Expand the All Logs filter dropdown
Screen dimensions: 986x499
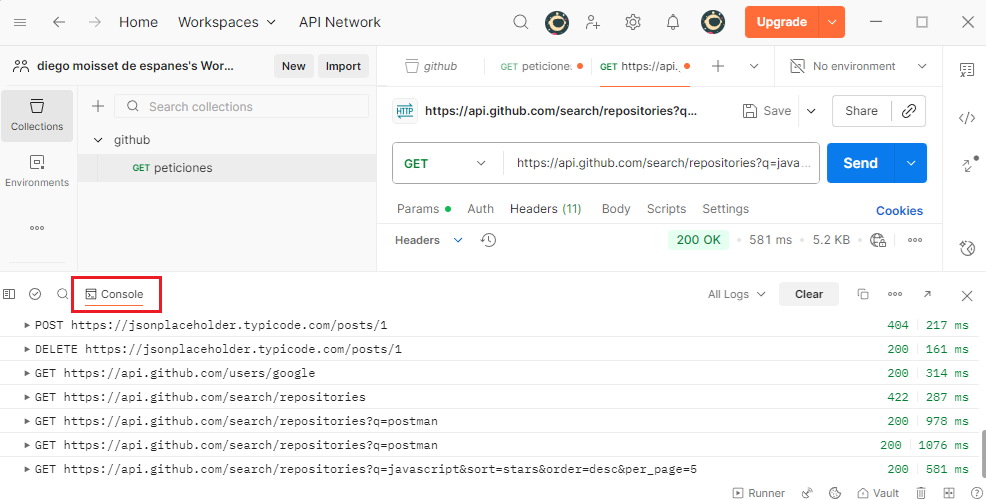736,294
